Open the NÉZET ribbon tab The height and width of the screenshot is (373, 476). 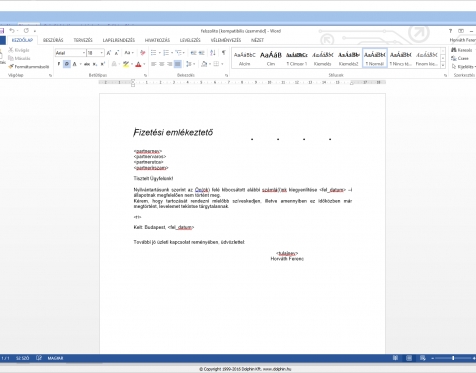pyautogui.click(x=257, y=40)
